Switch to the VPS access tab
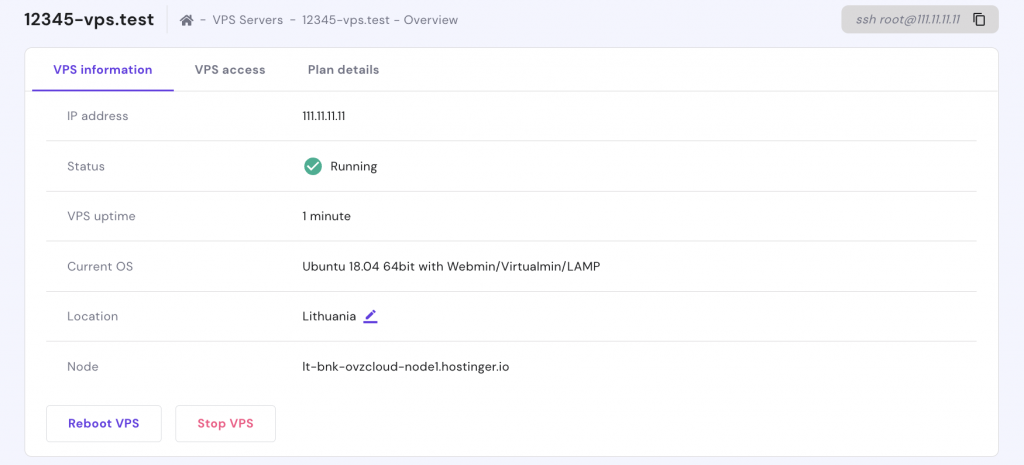The image size is (1024, 465). click(230, 70)
